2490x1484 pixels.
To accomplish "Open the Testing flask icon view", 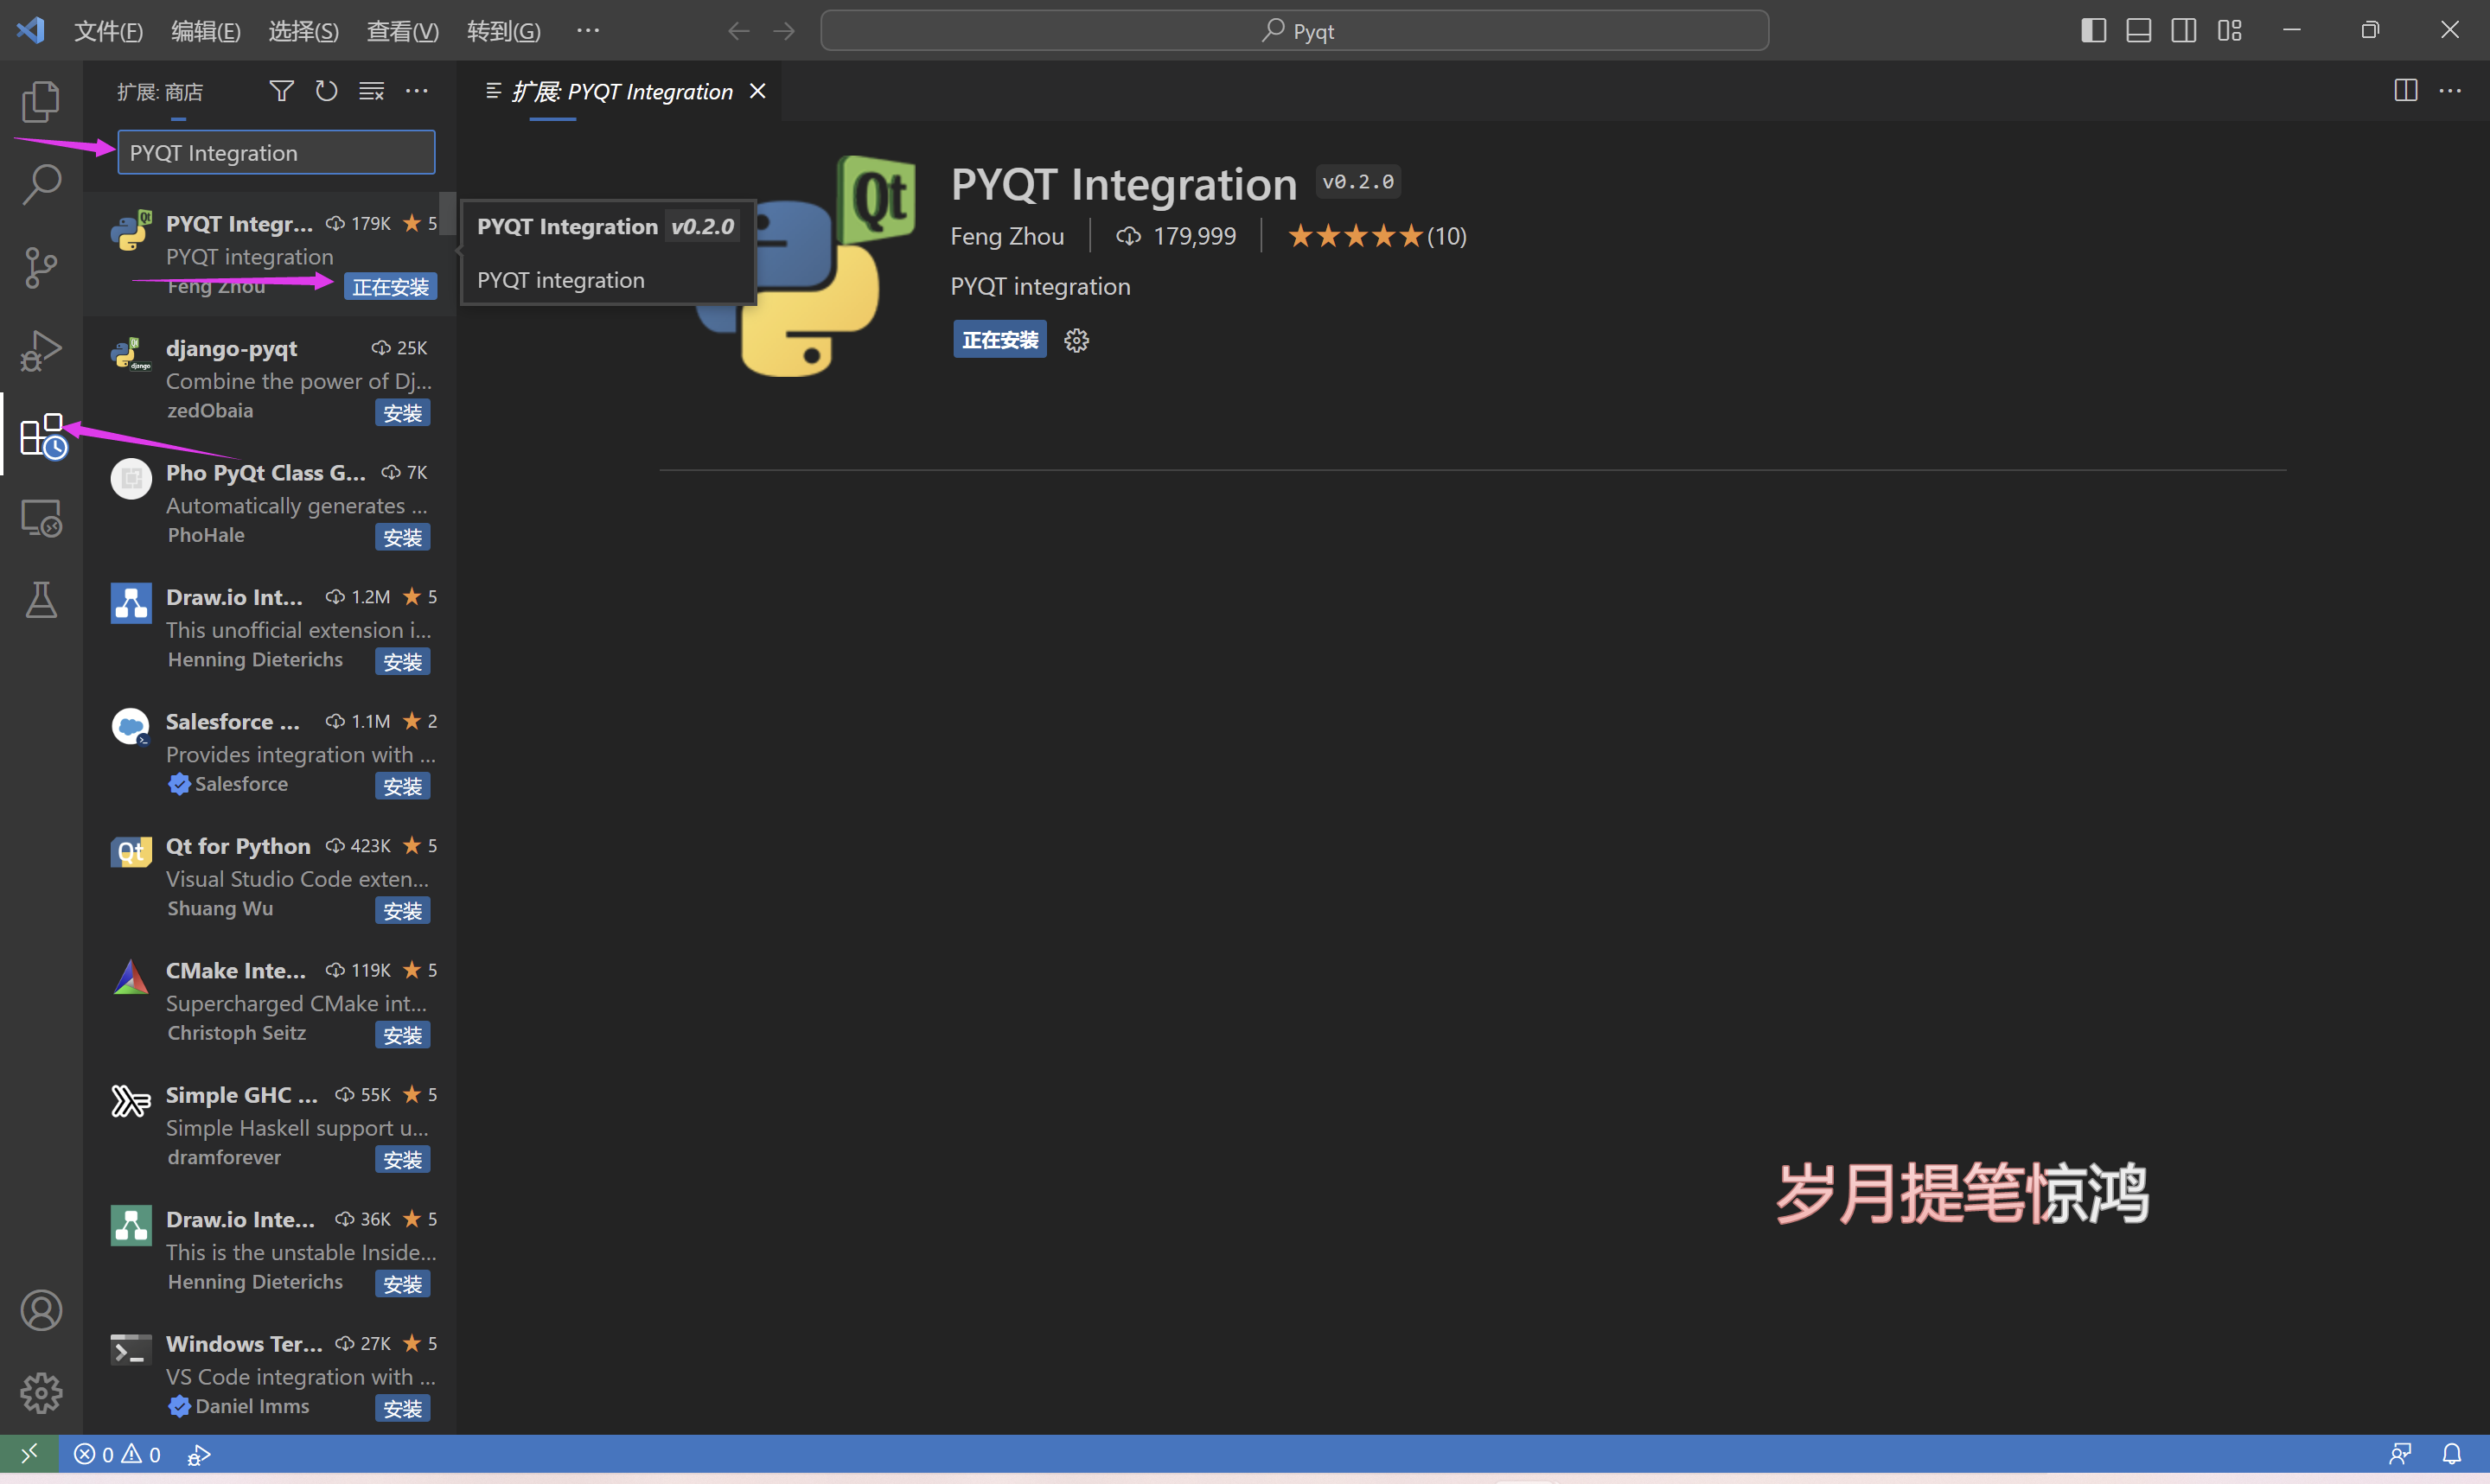I will pos(41,600).
